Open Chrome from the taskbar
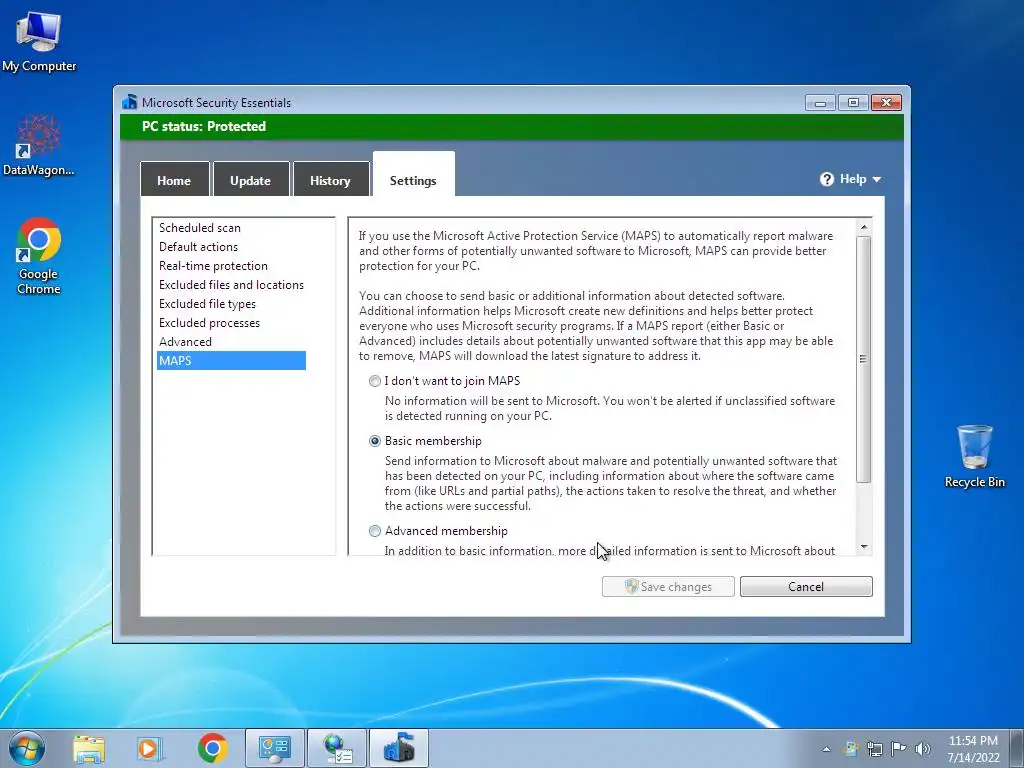The width and height of the screenshot is (1024, 768). 212,749
